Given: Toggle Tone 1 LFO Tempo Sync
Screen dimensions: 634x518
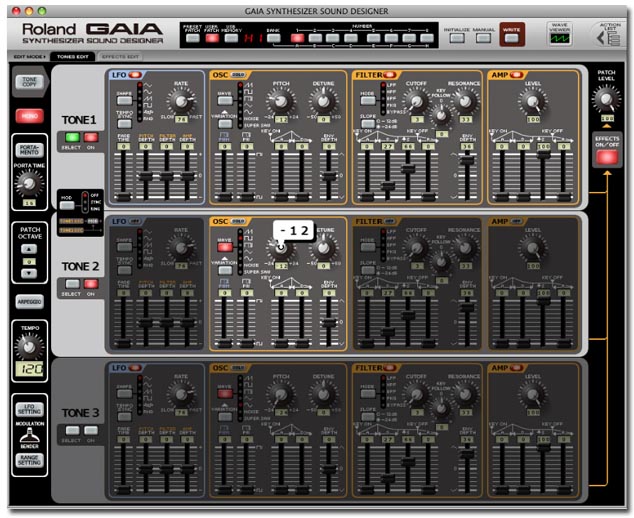Looking at the screenshot, I should 124,123.
